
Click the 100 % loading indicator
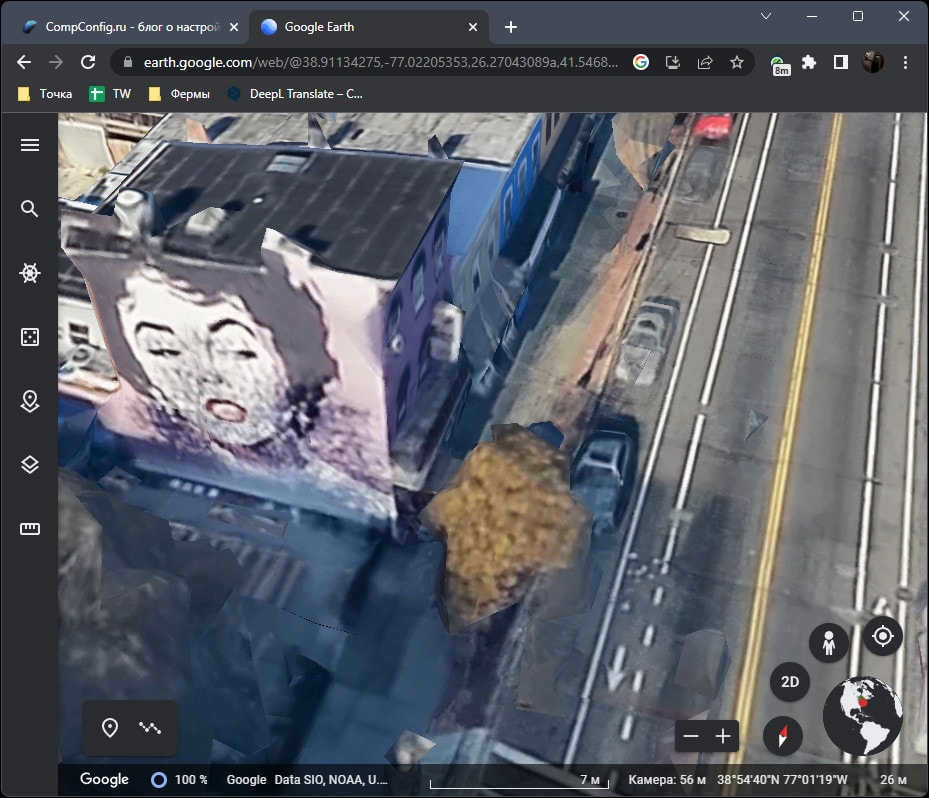[180, 780]
